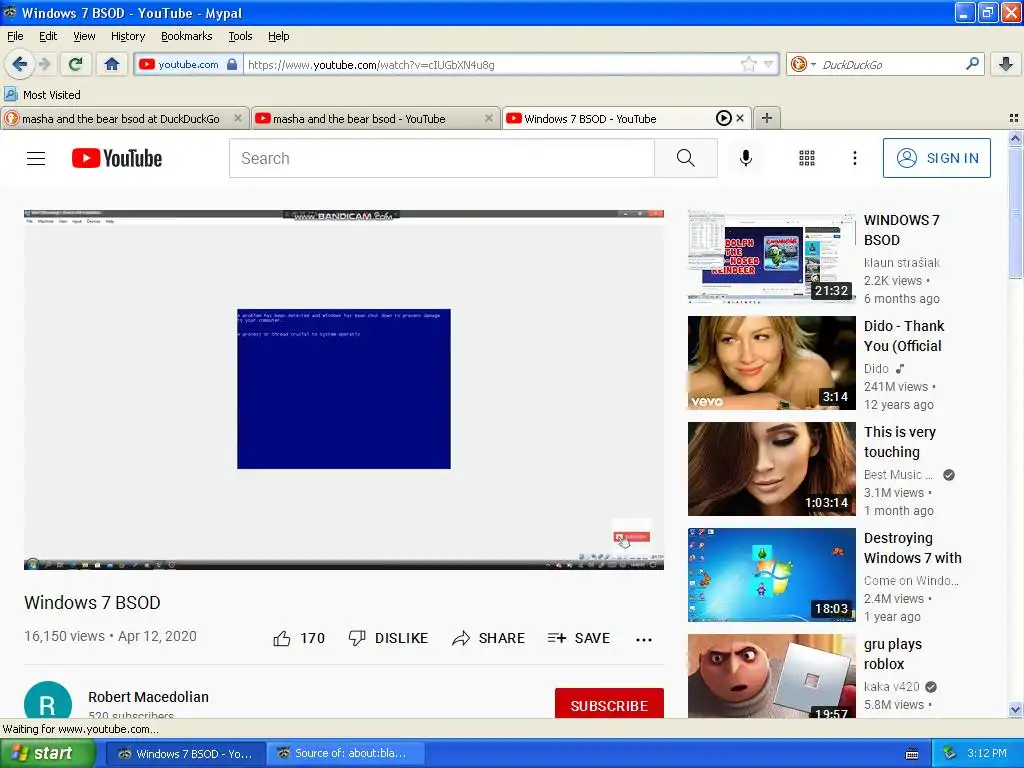Screen dimensions: 1024x768
Task: Open the browser home page icon
Action: click(112, 64)
